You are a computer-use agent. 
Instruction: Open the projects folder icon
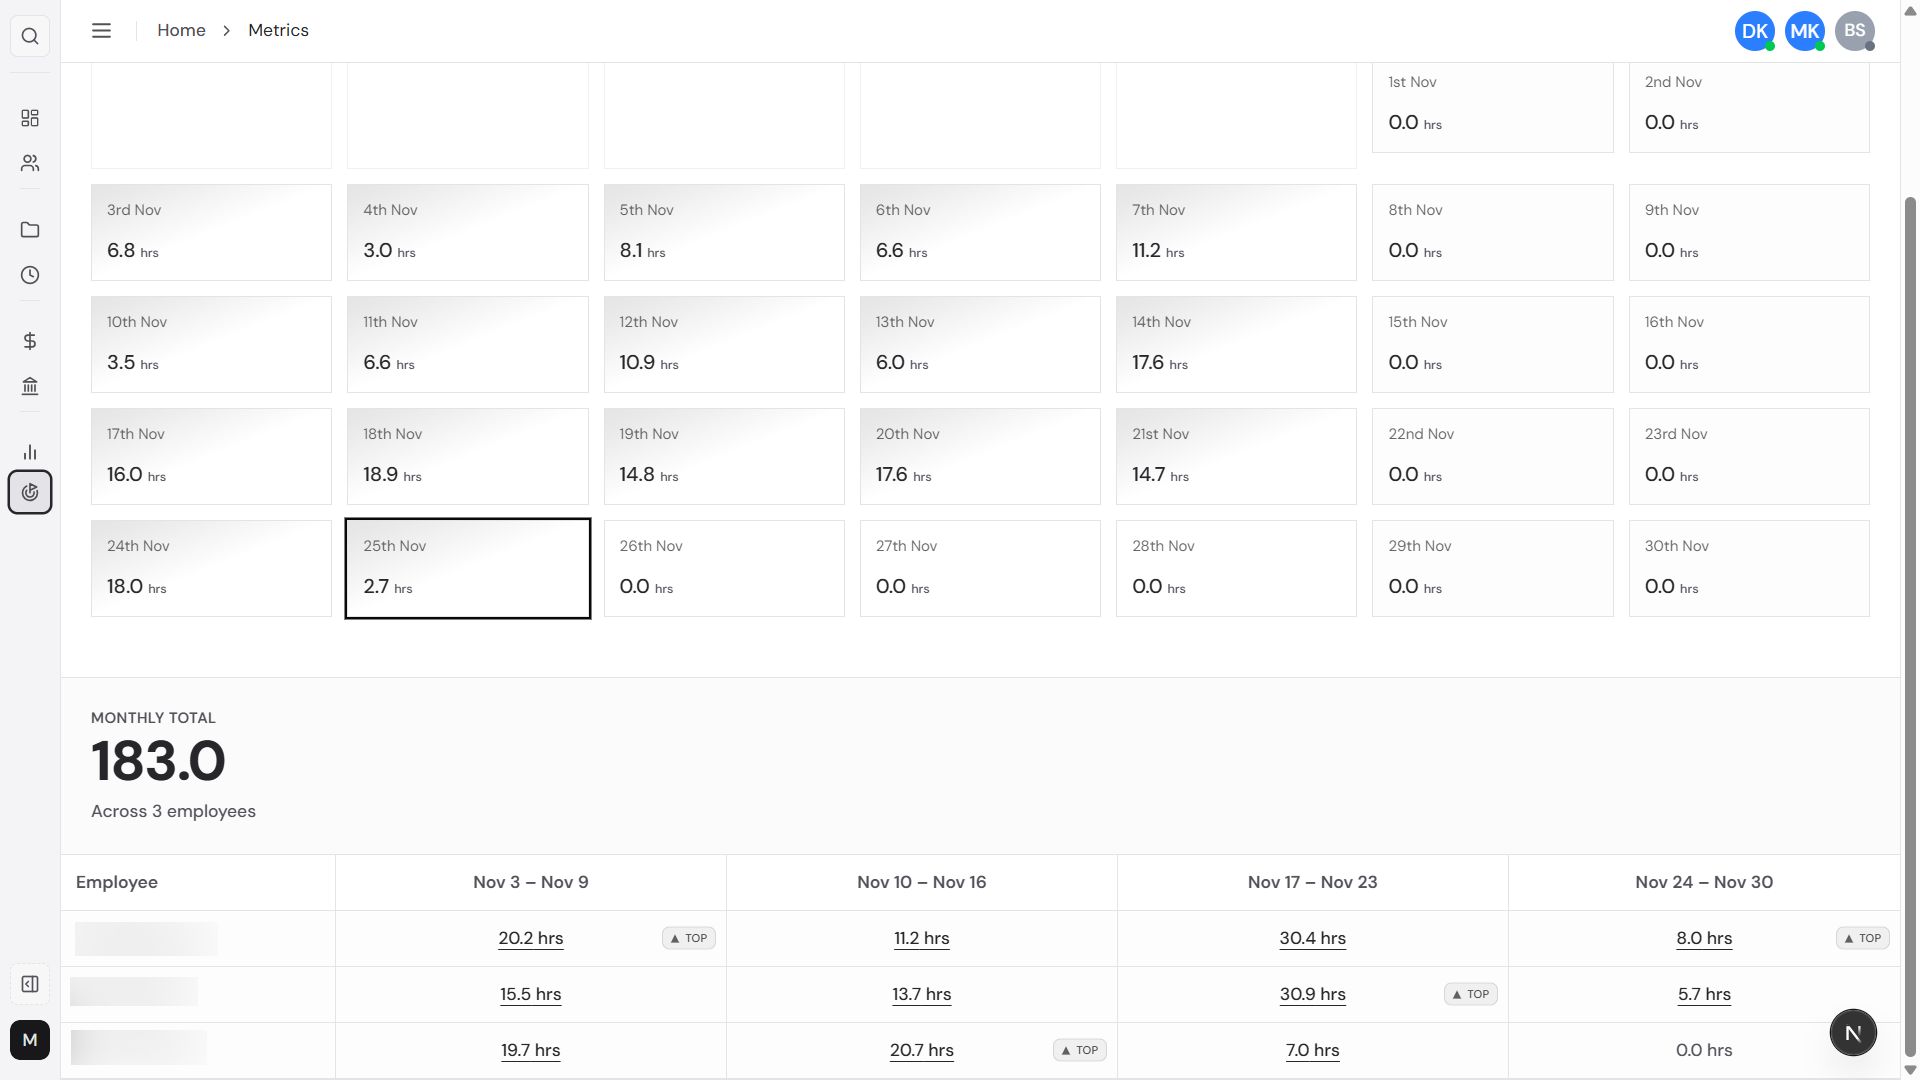point(29,230)
